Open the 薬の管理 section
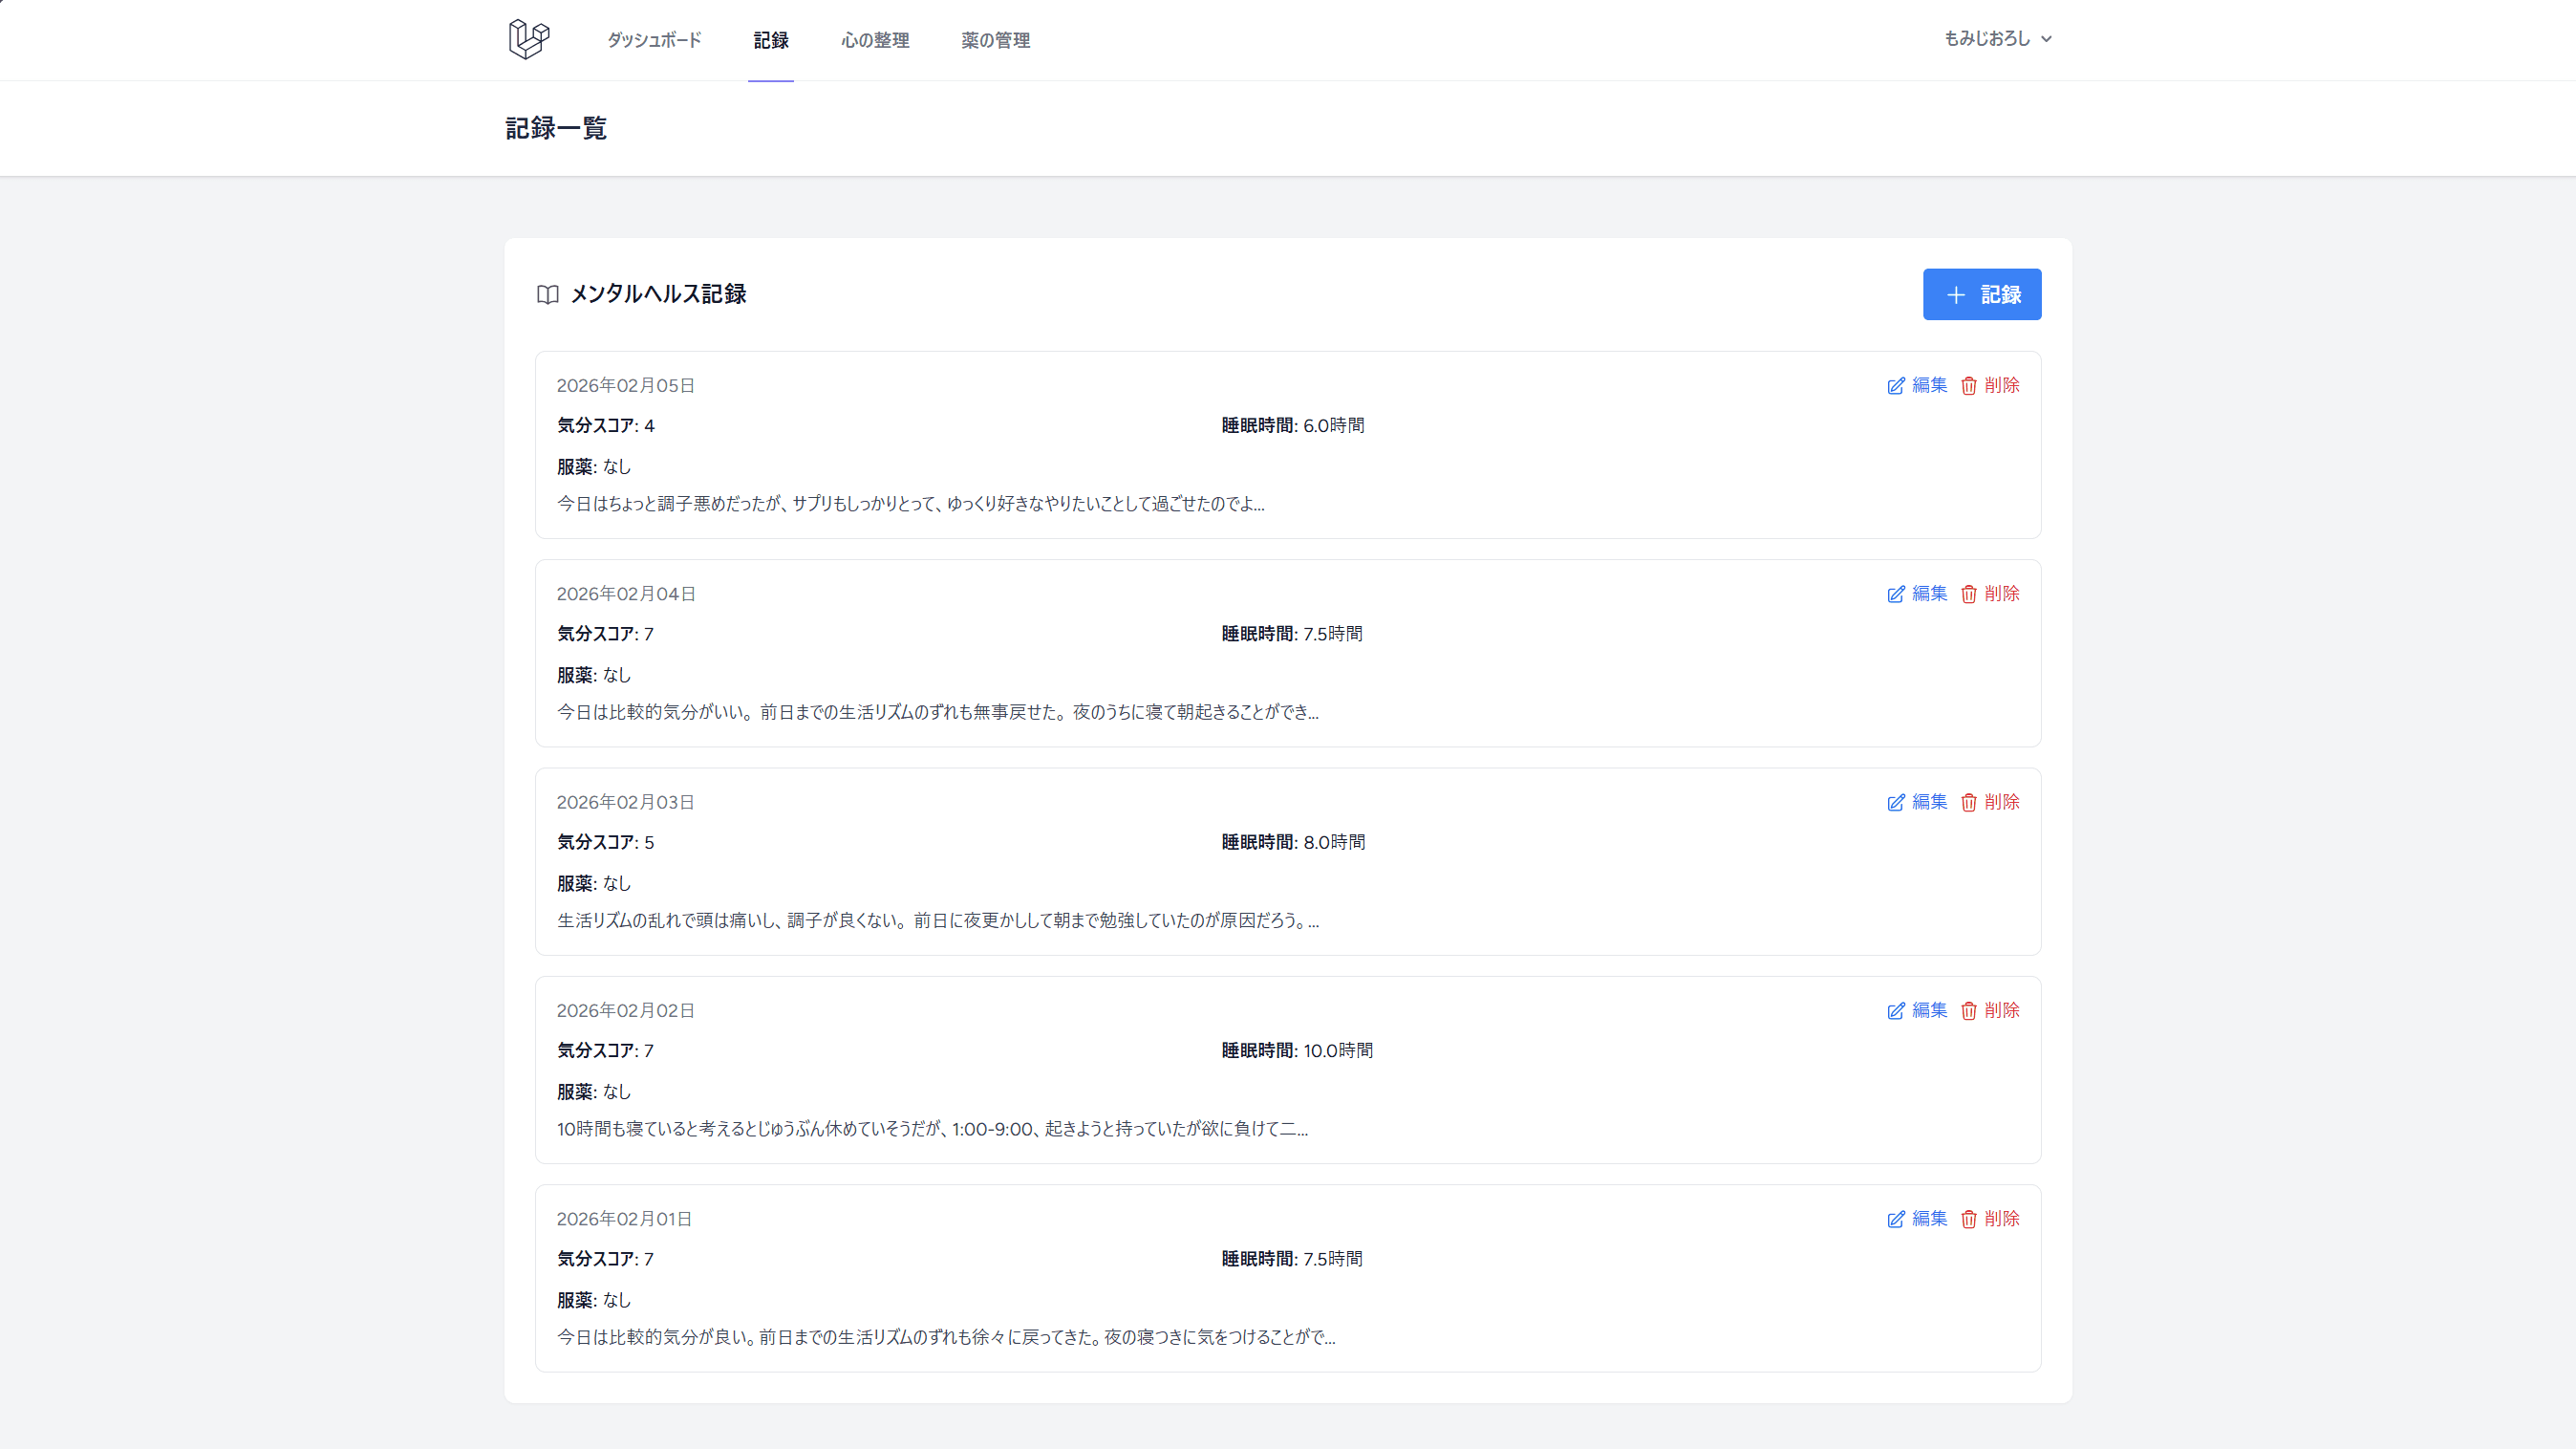Image resolution: width=2576 pixels, height=1449 pixels. 995,41
